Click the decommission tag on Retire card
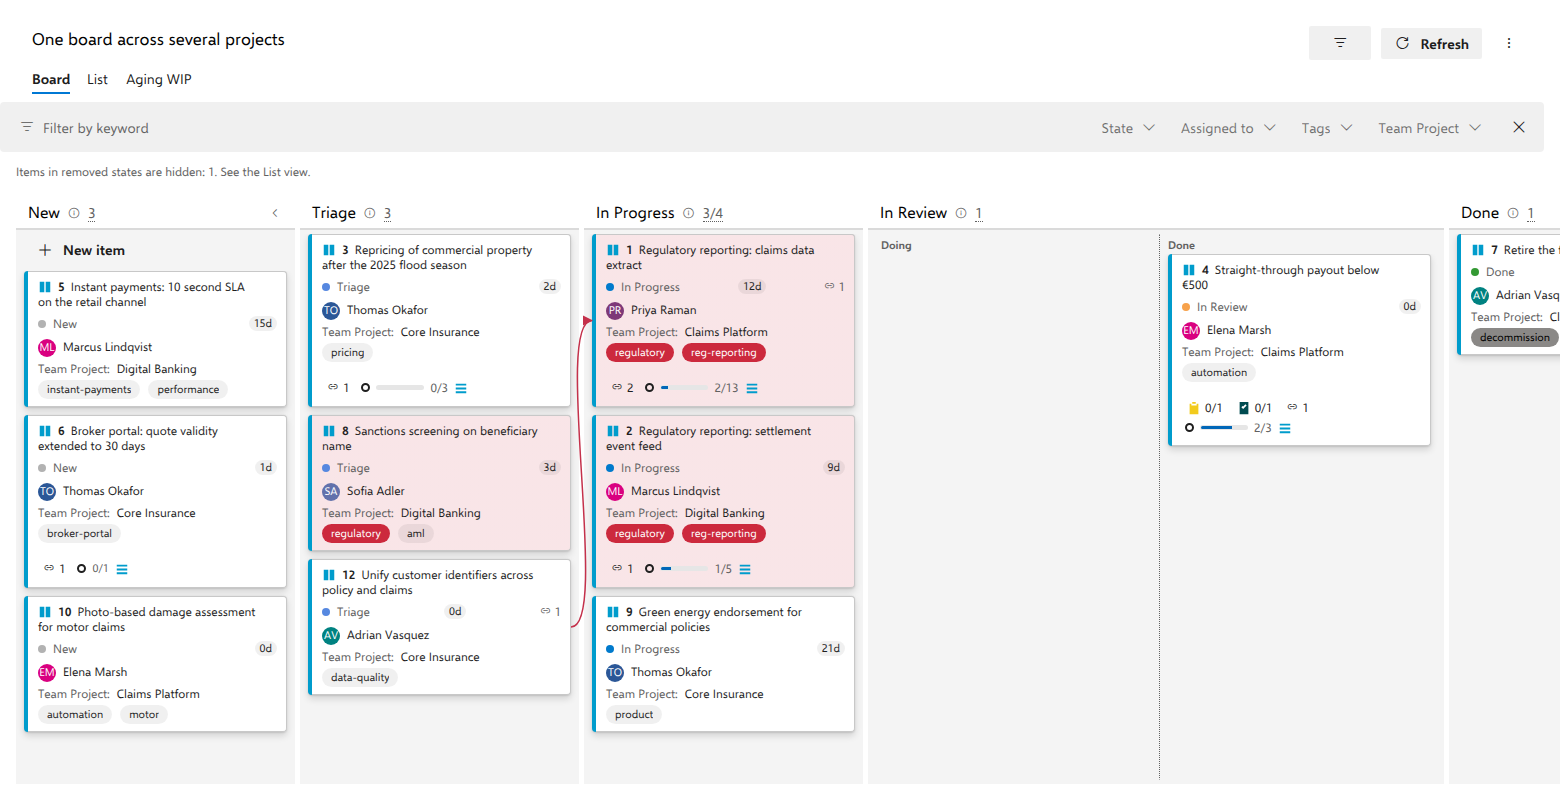 (1514, 338)
